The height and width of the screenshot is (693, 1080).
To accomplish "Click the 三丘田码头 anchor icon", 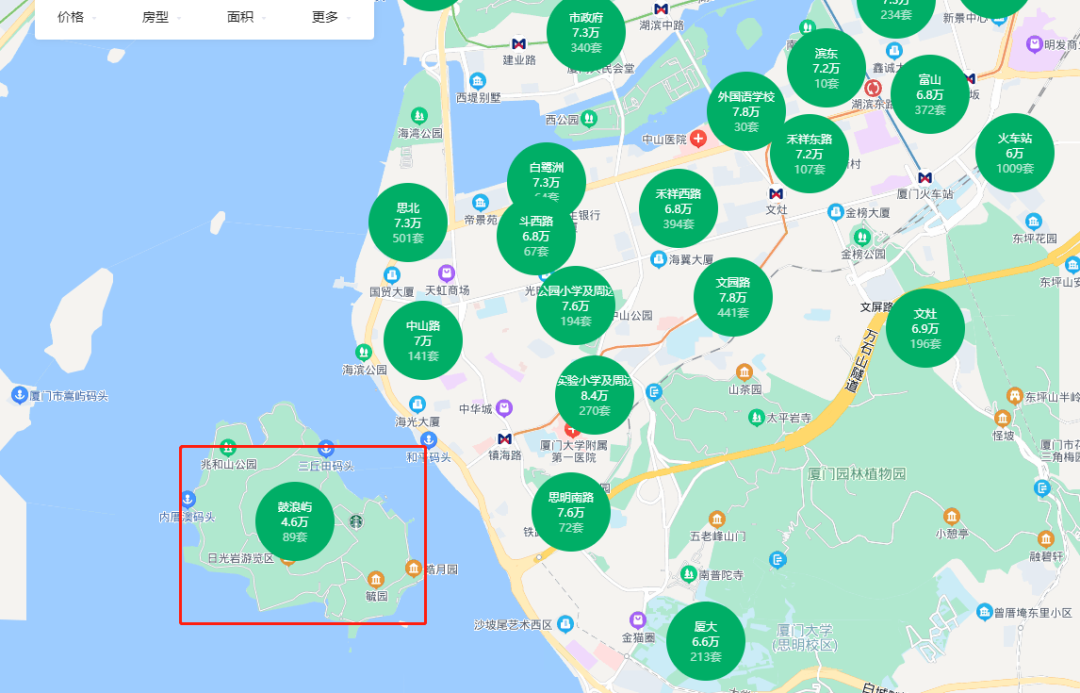I will point(326,449).
